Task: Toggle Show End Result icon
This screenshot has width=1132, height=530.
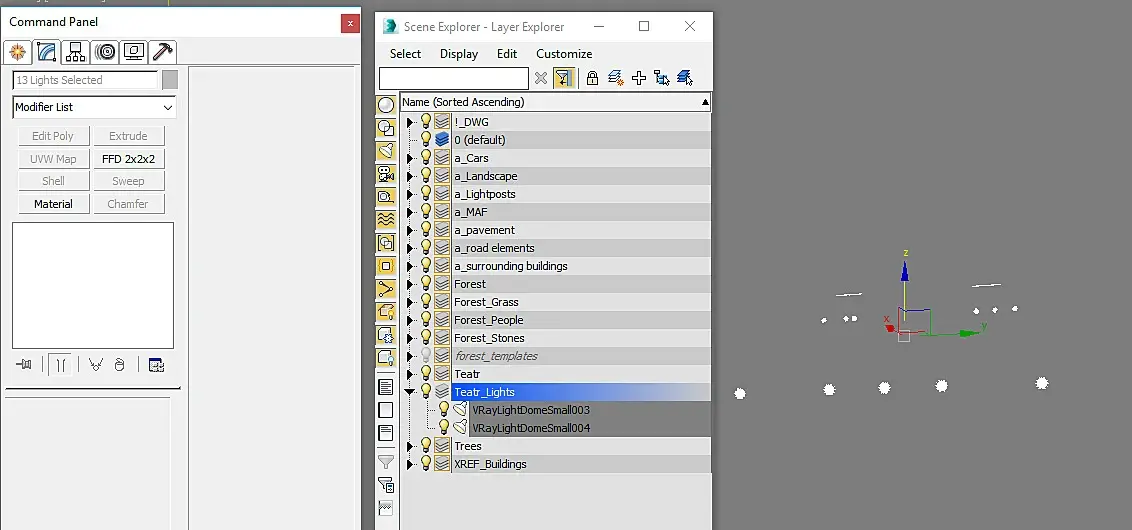Action: click(x=61, y=365)
